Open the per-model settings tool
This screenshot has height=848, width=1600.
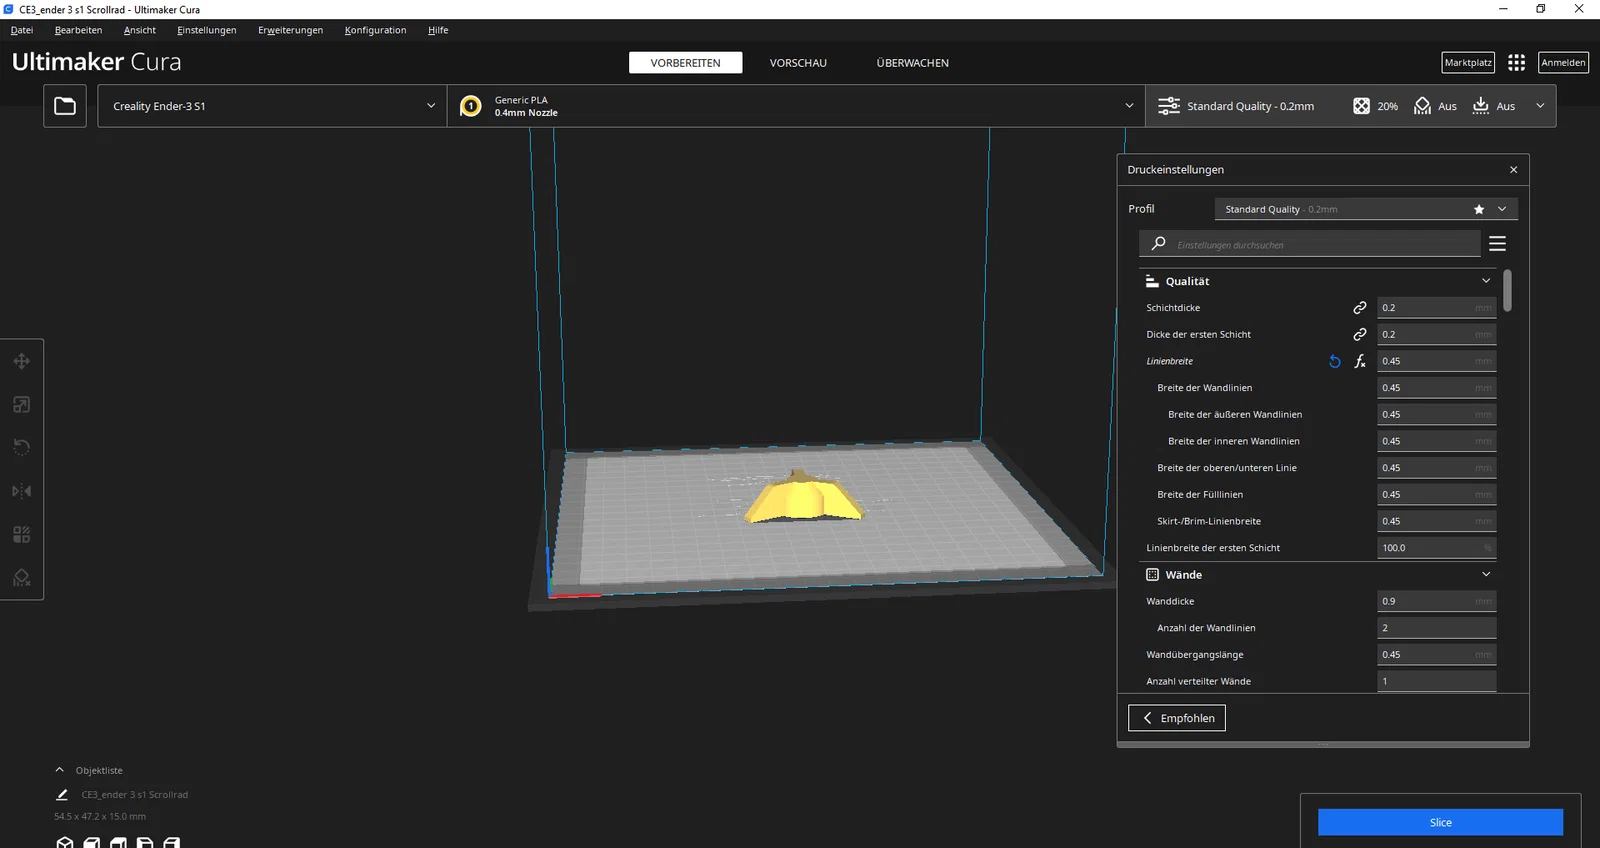point(21,534)
